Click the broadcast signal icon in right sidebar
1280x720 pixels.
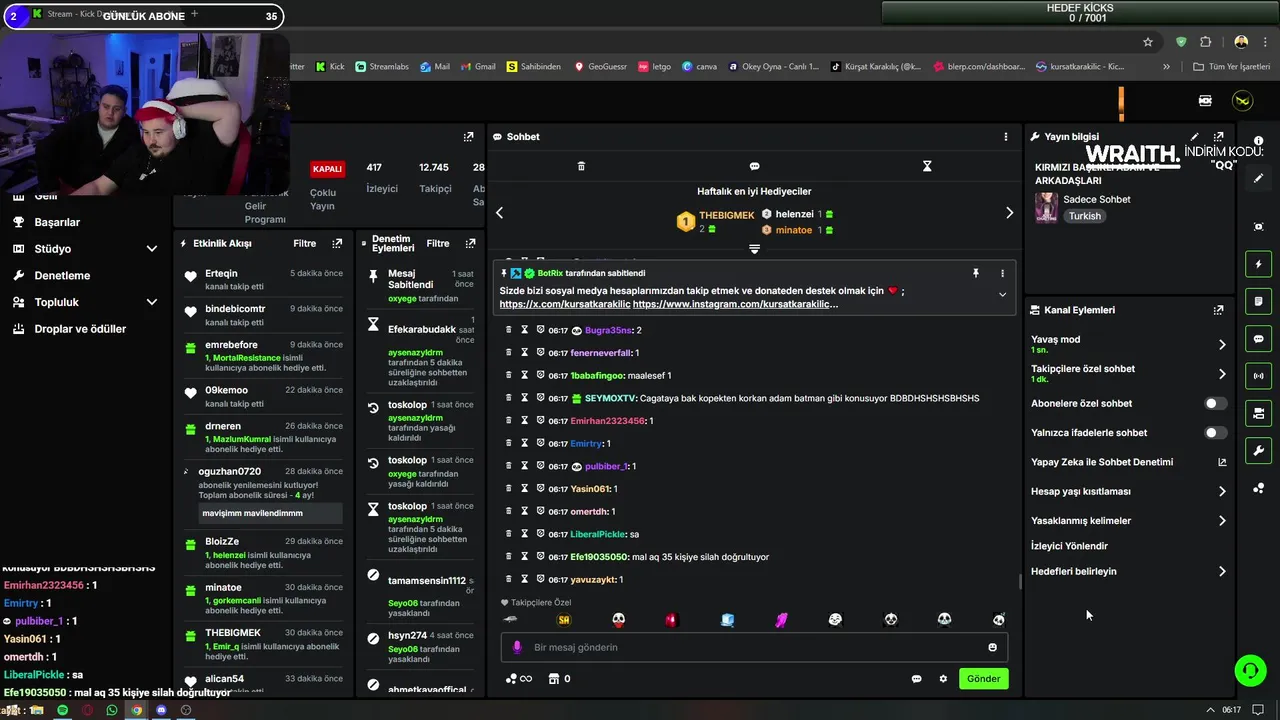click(x=1259, y=376)
